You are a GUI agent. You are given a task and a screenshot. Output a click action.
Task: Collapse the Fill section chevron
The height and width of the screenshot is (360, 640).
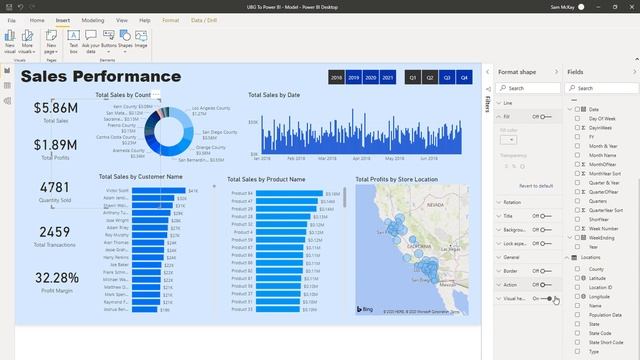pos(499,117)
